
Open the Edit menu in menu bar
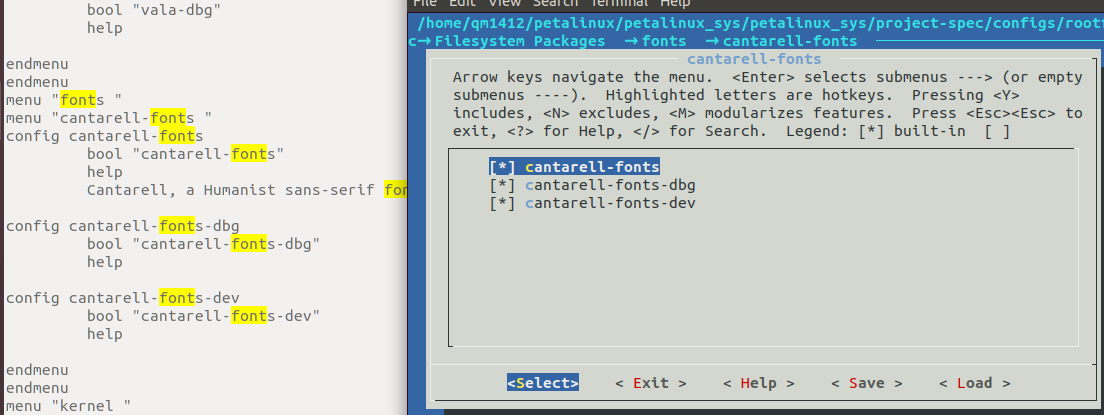[x=461, y=4]
